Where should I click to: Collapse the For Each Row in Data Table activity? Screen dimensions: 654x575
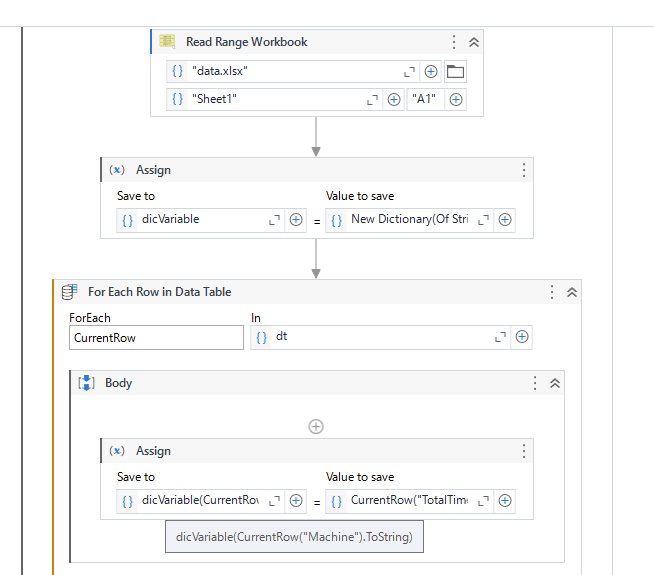click(x=572, y=292)
